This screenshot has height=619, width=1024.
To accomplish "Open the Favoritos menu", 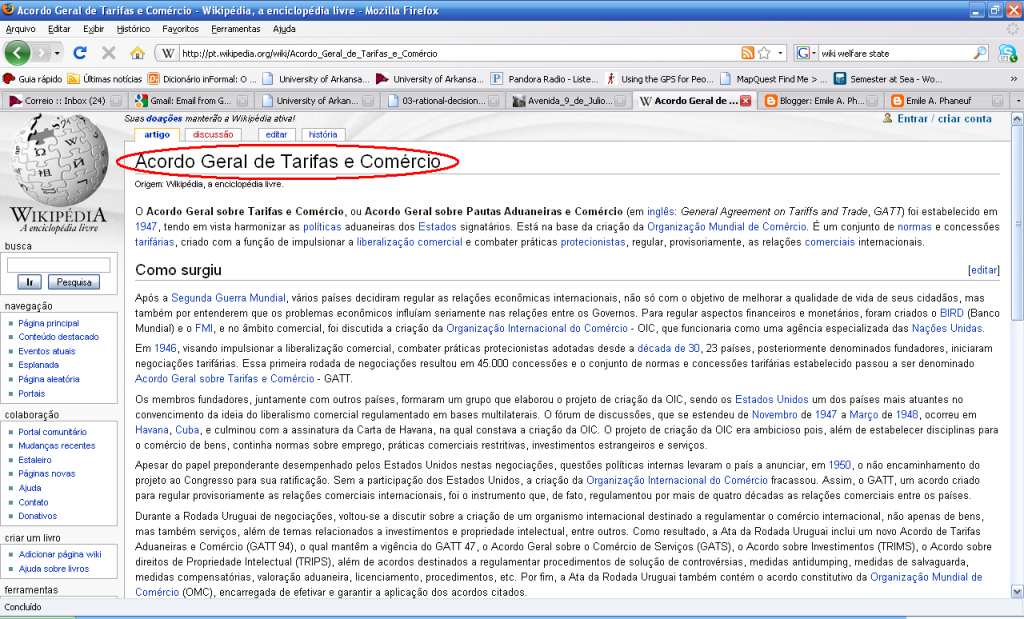I will point(180,29).
